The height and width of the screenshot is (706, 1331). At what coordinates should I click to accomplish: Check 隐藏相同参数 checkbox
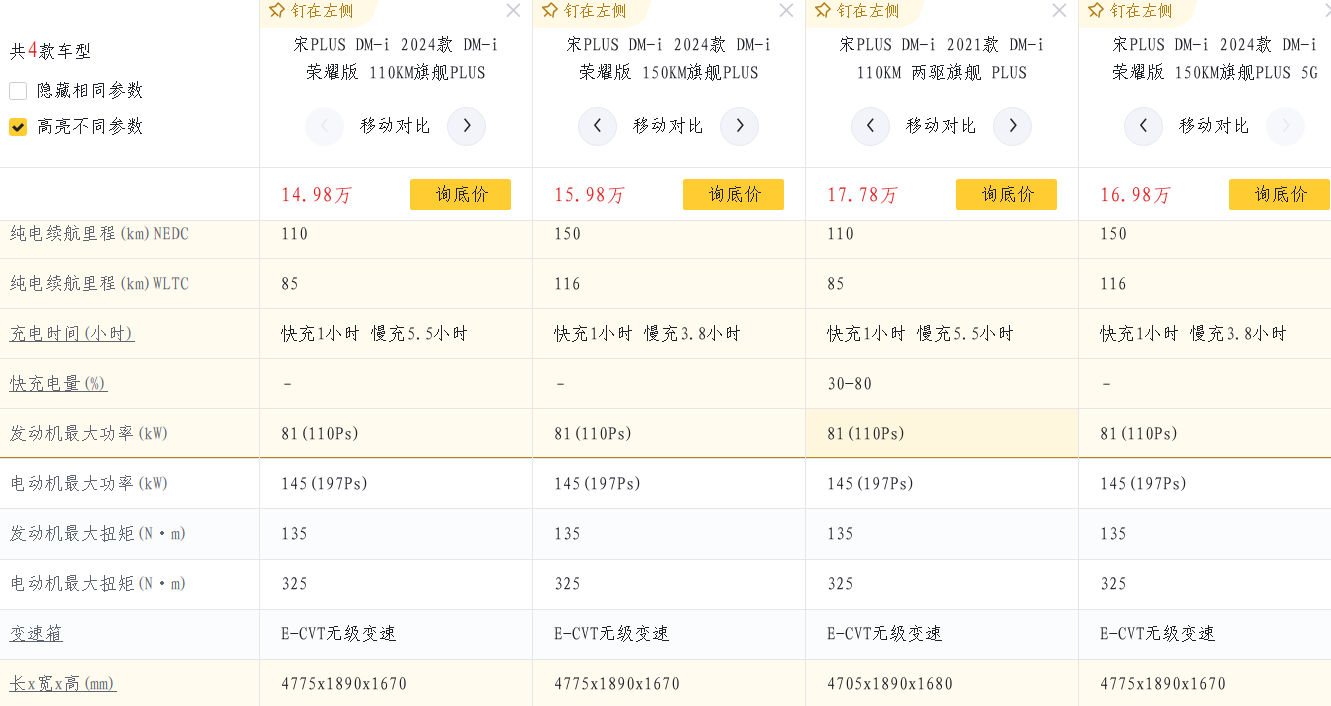(18, 91)
